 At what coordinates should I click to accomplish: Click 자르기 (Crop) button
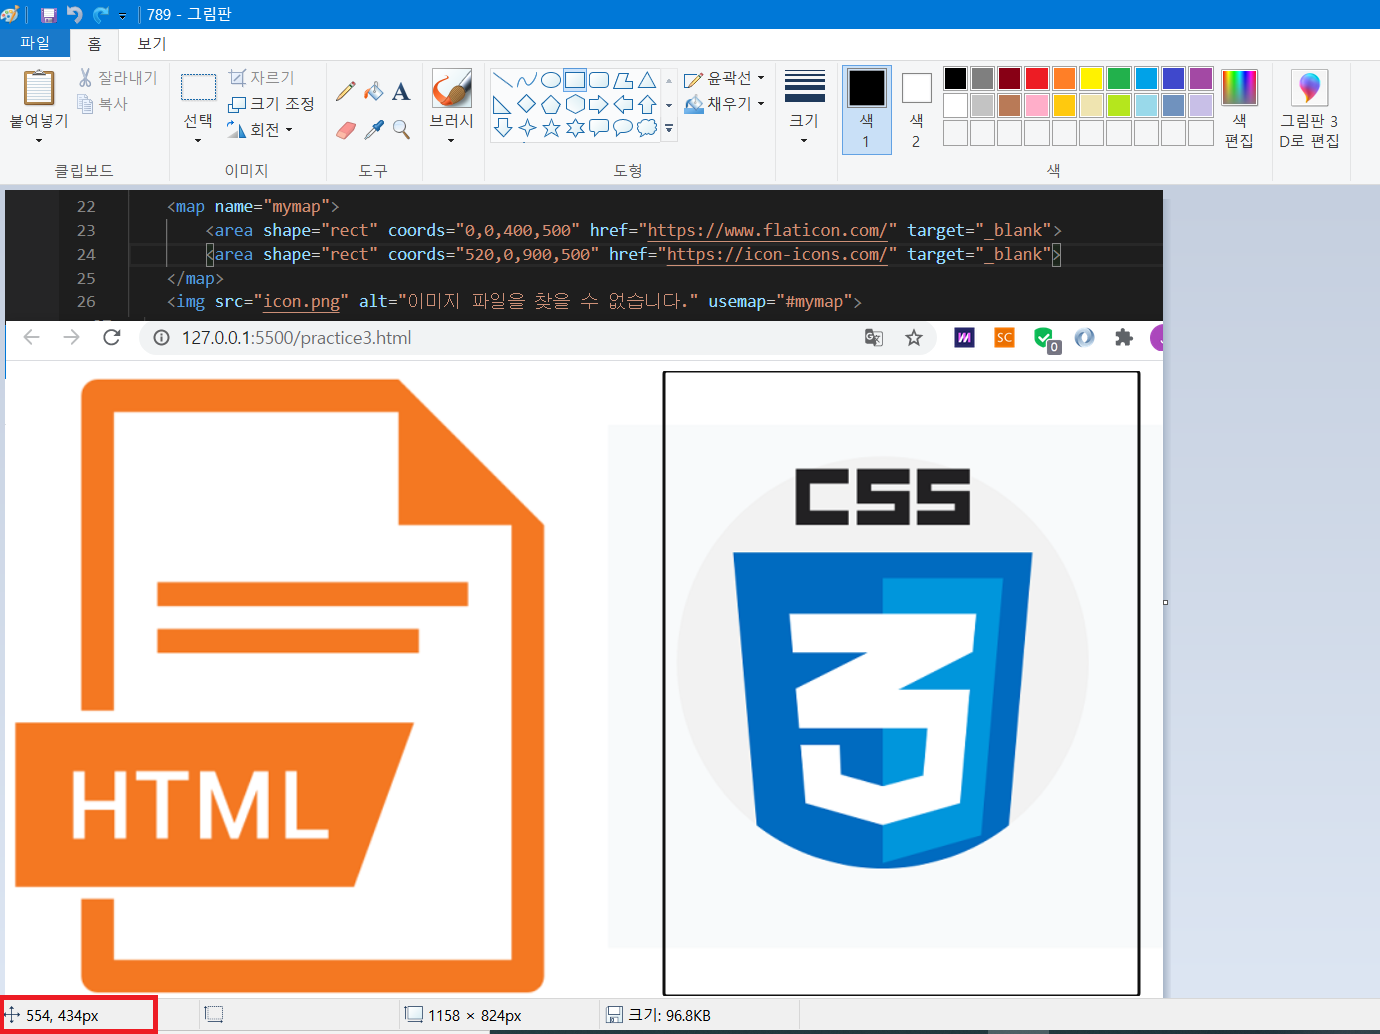click(261, 78)
